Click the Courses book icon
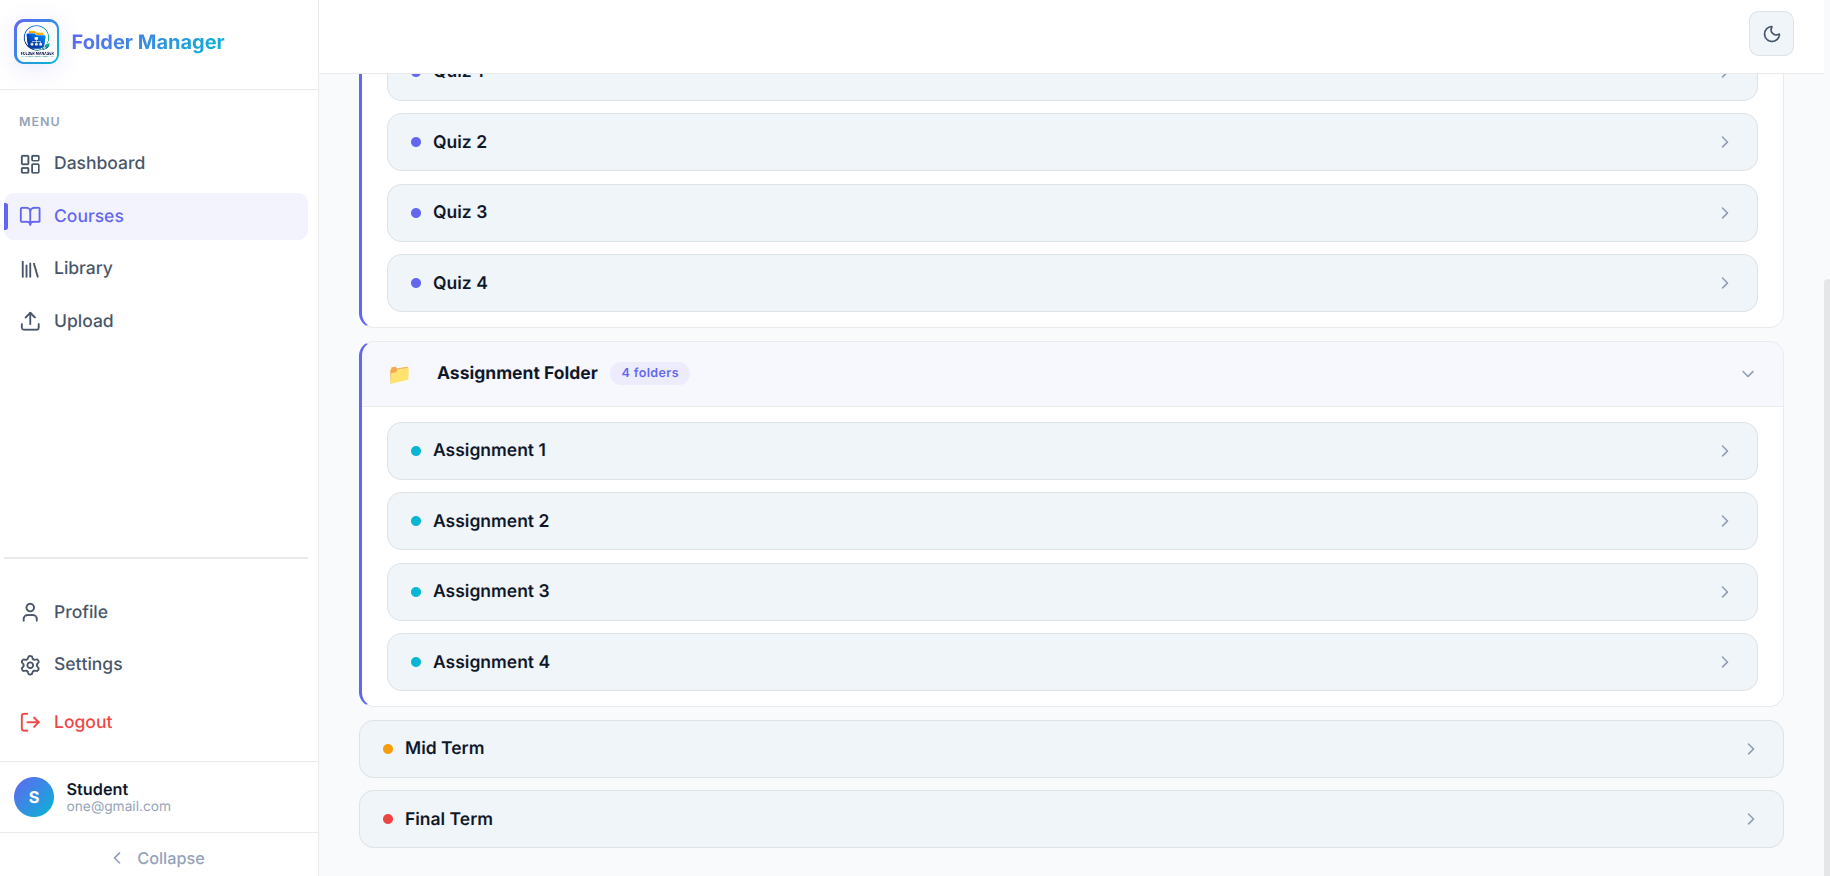The width and height of the screenshot is (1830, 876). pos(30,216)
